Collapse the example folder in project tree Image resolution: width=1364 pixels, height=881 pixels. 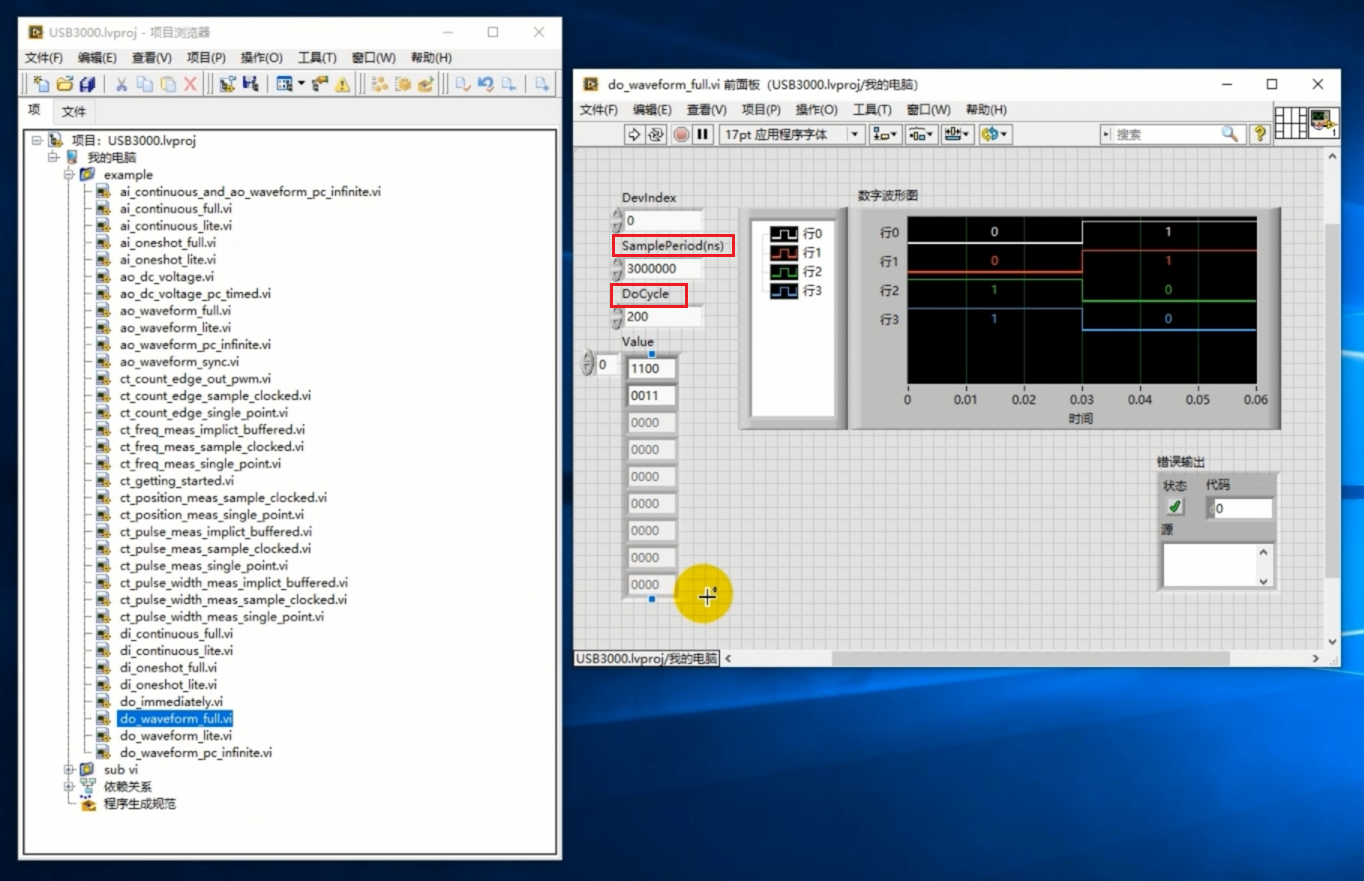pos(70,175)
